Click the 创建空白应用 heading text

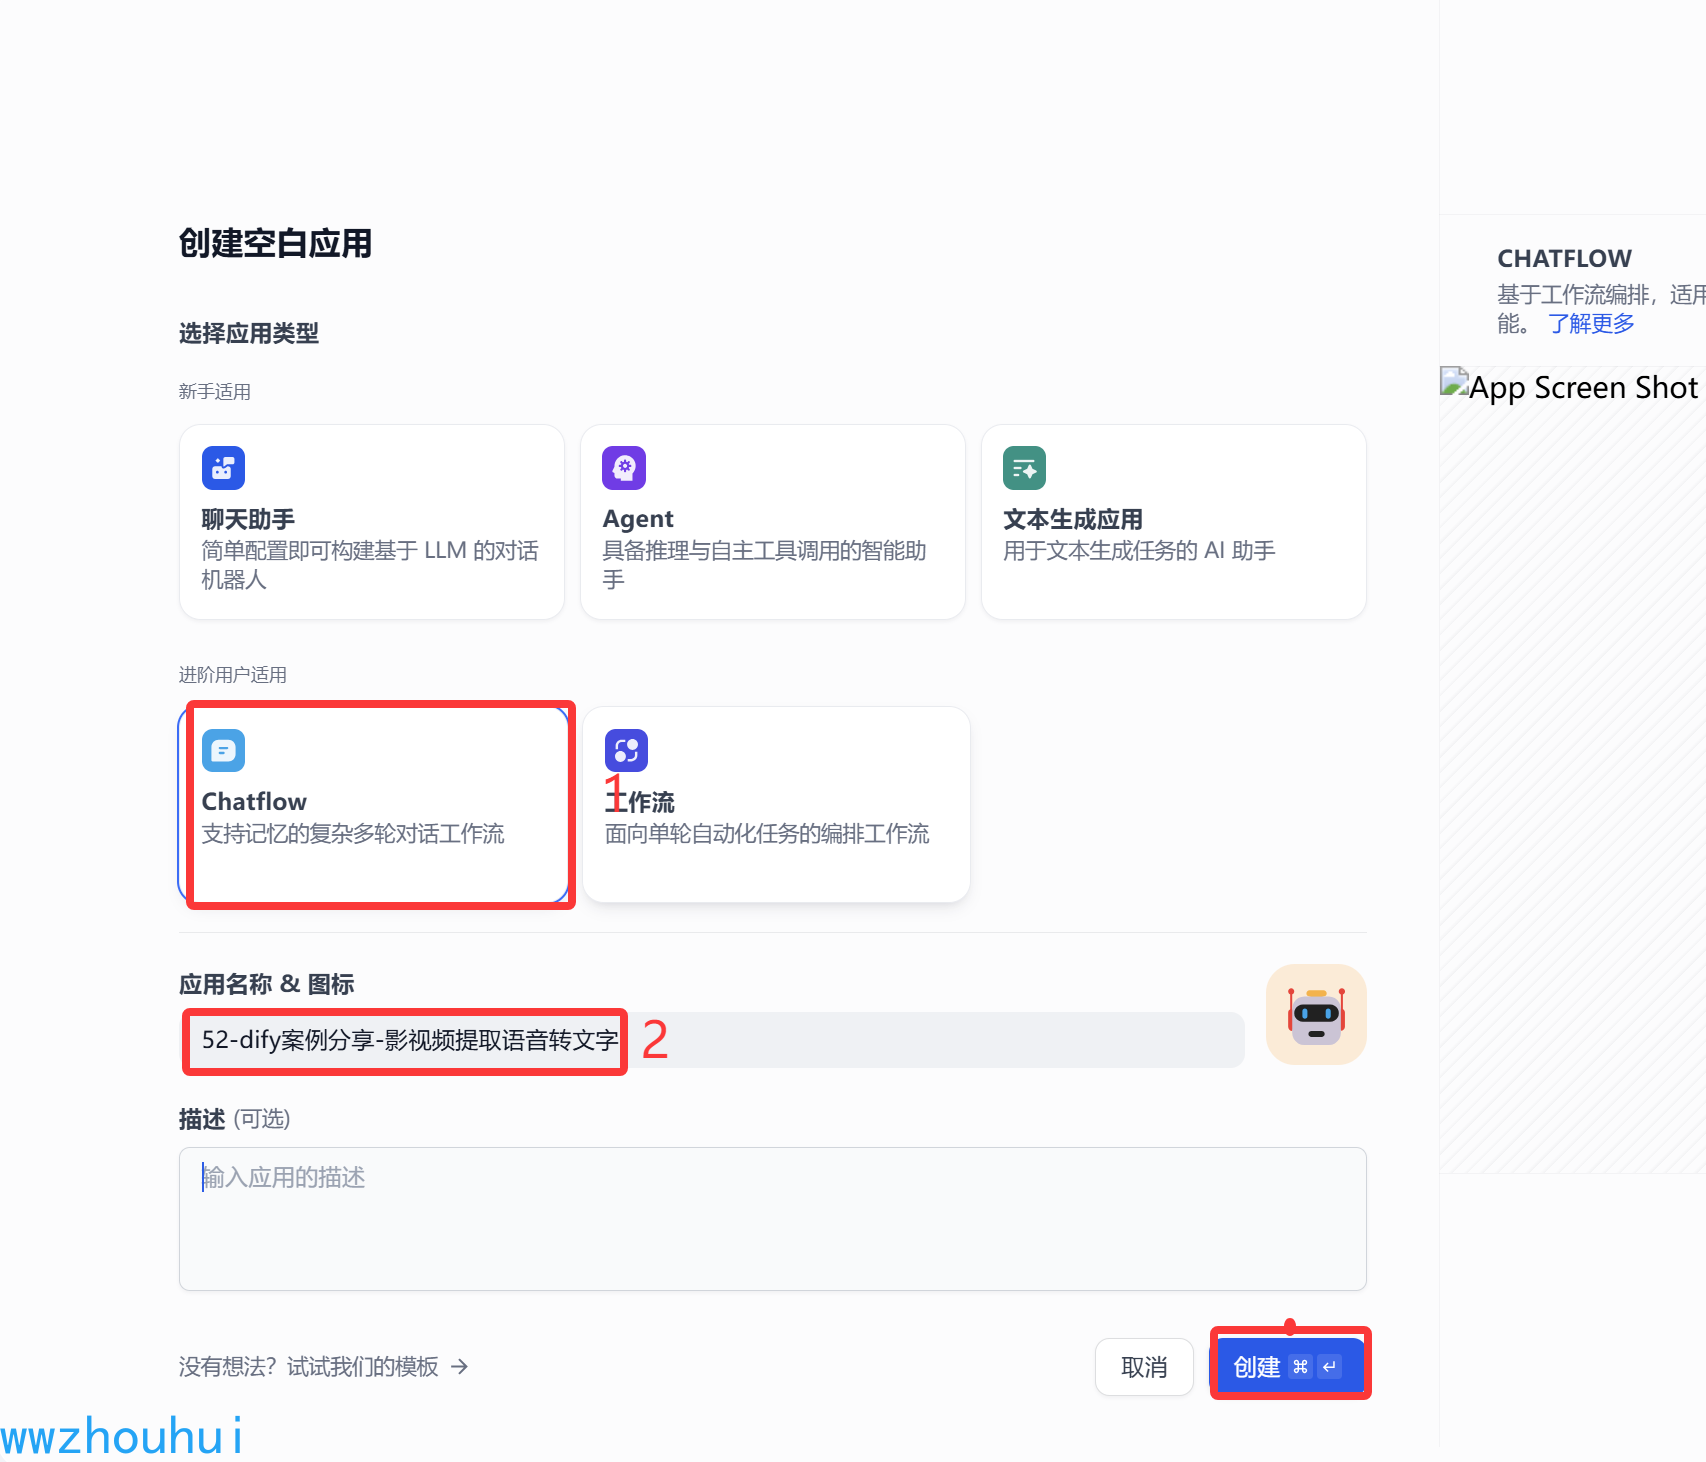point(275,243)
